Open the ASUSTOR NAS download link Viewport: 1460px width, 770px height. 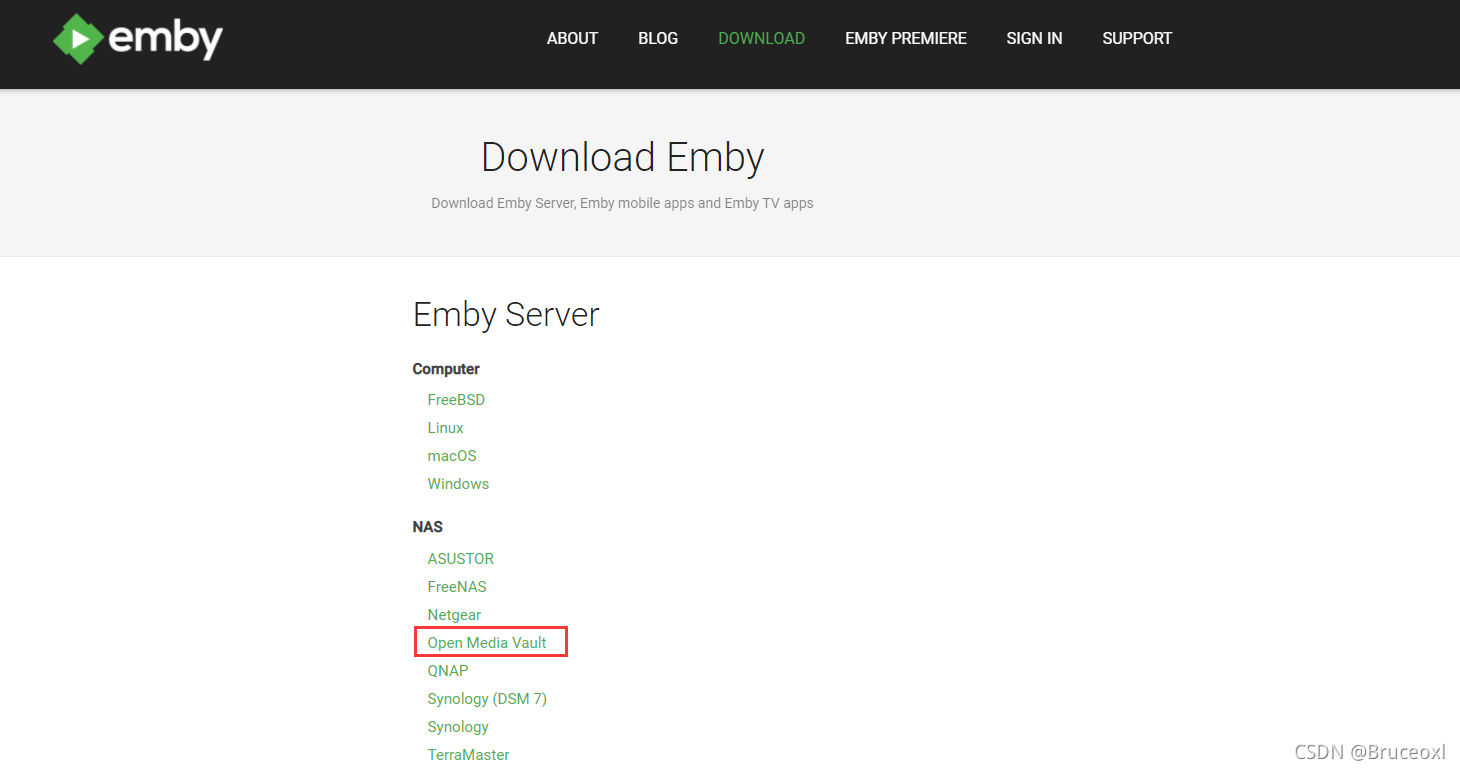tap(460, 559)
